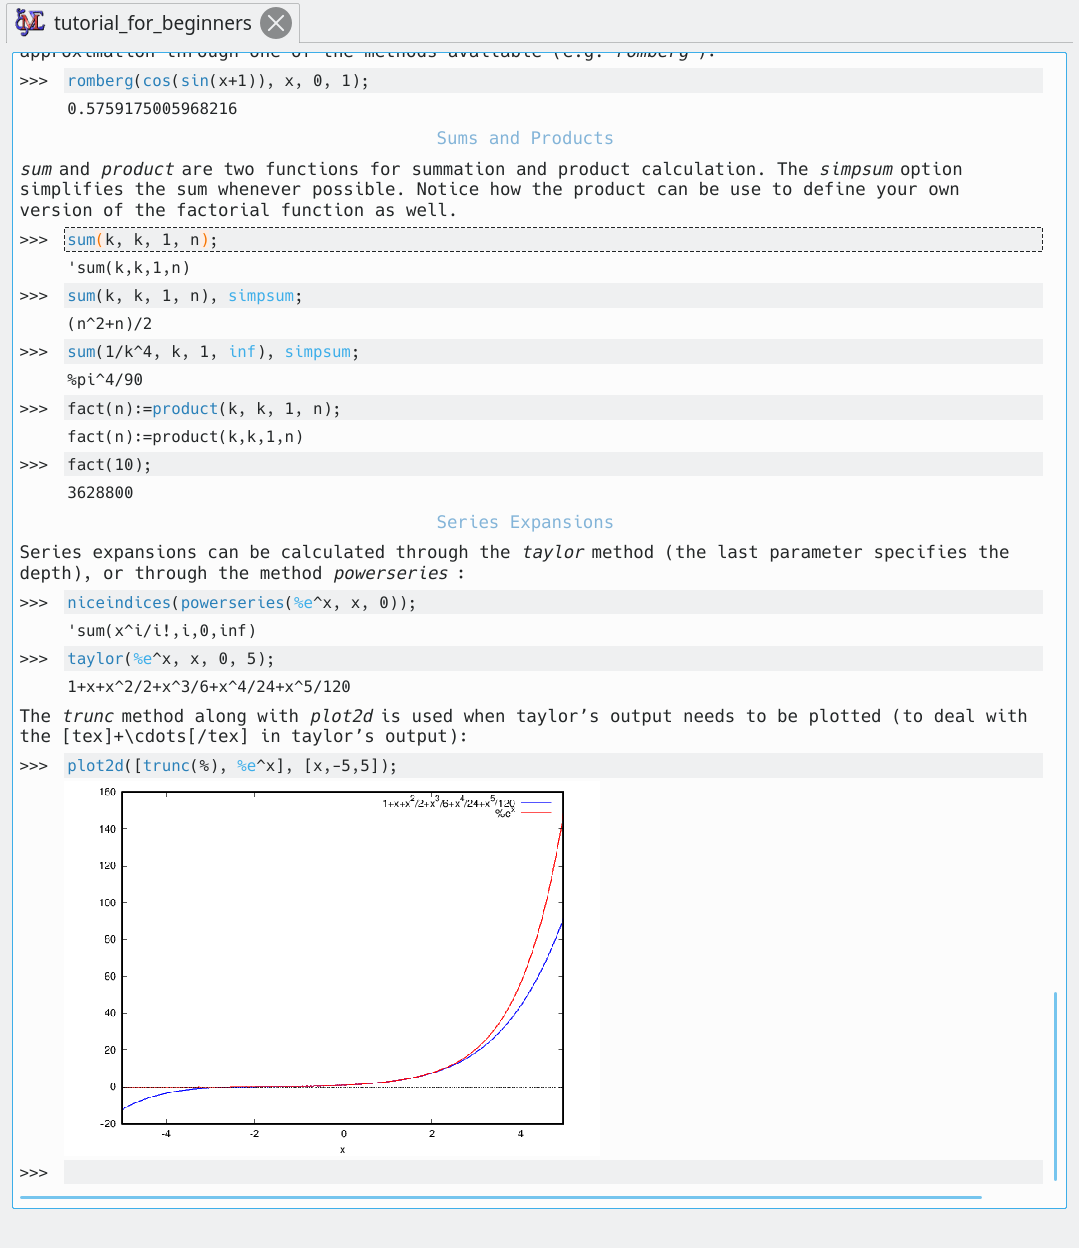Click the %pi^4/90 result text
This screenshot has width=1079, height=1248.
coord(105,380)
